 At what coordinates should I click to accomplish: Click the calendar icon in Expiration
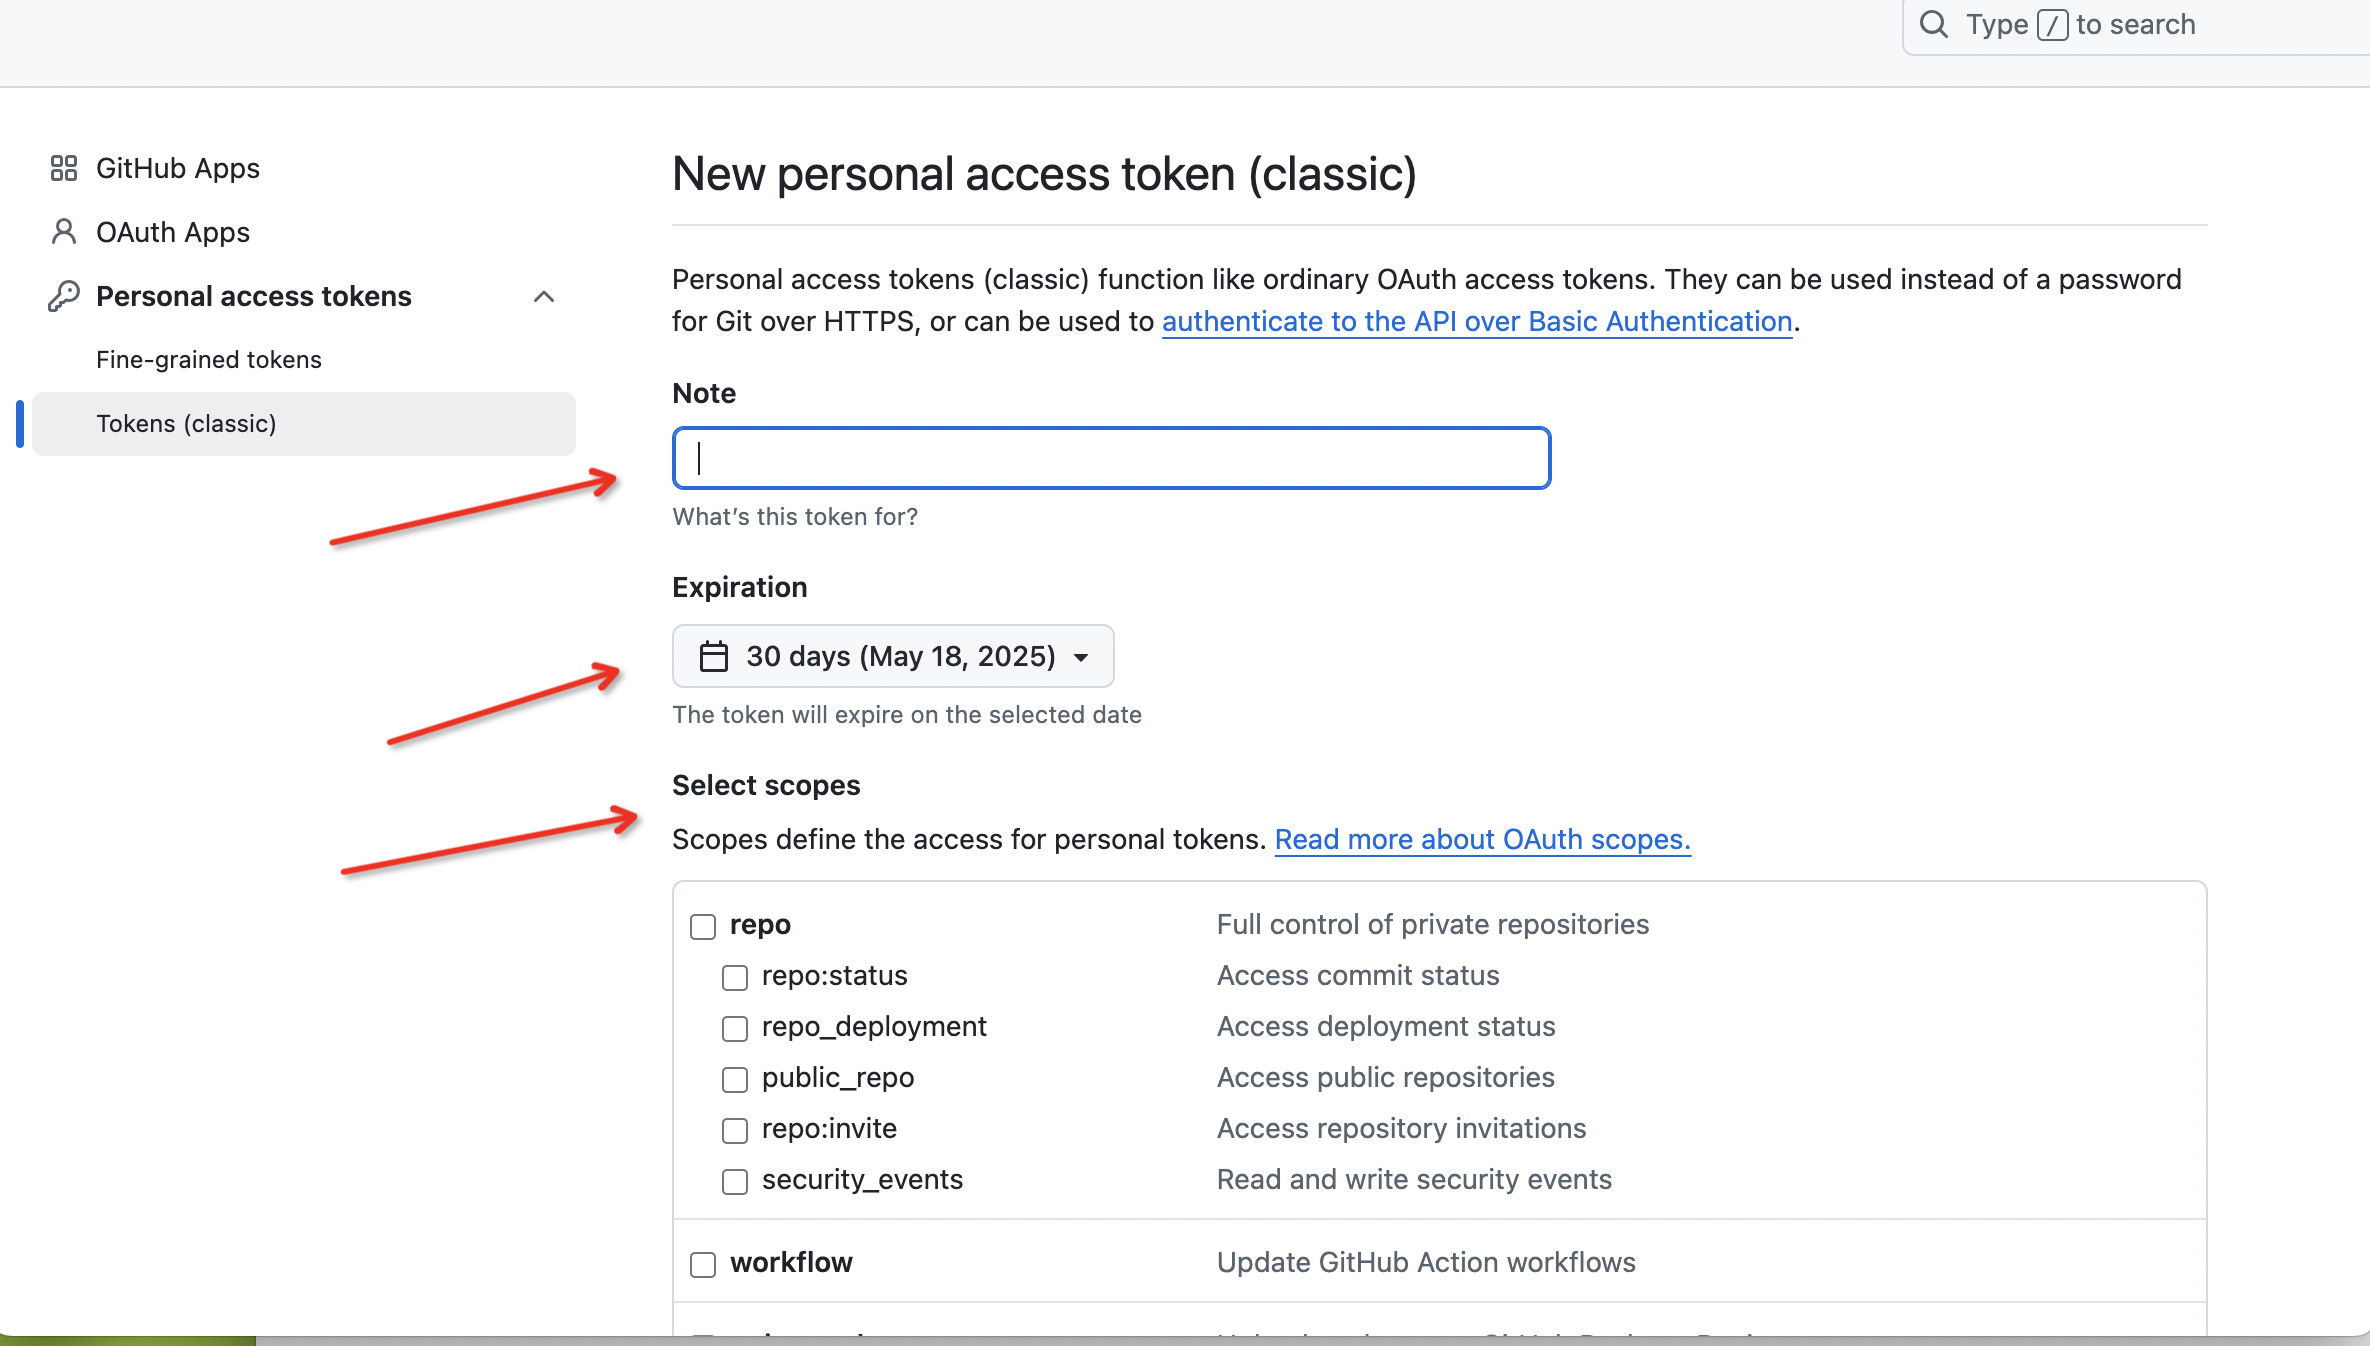click(x=713, y=656)
